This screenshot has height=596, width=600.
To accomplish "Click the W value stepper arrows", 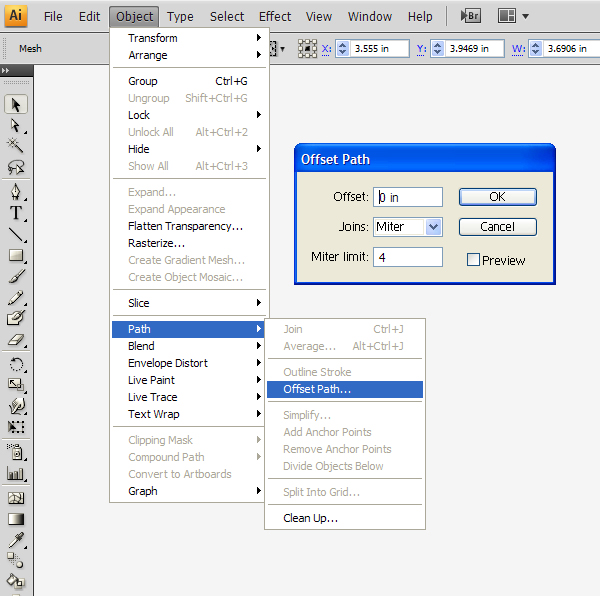I will (536, 49).
